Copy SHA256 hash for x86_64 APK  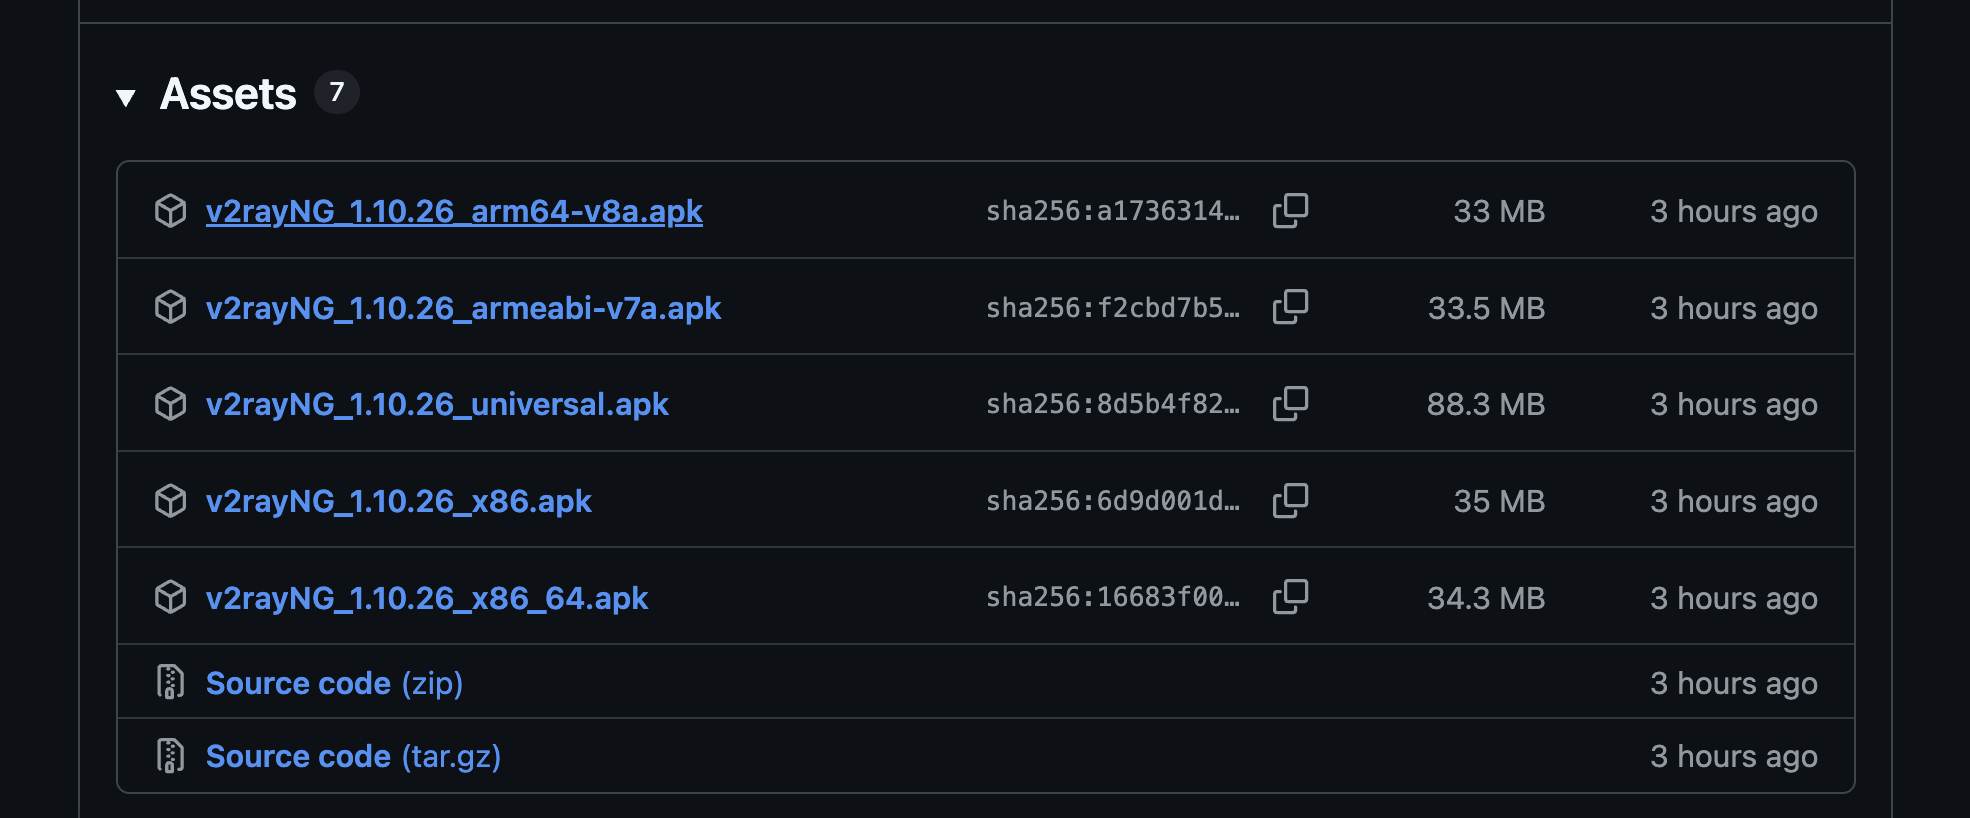click(x=1290, y=597)
